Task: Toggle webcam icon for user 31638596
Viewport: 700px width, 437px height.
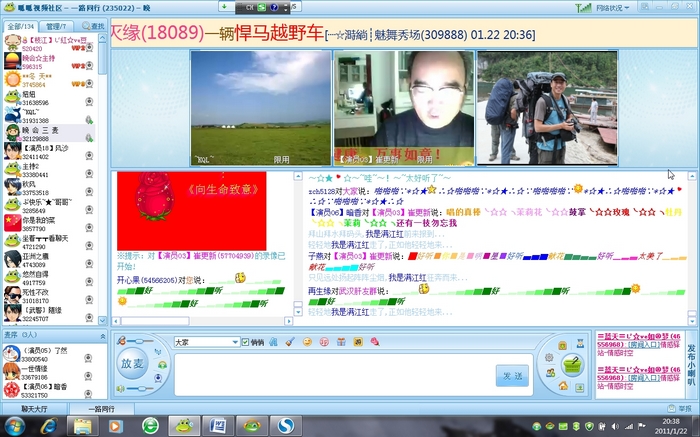Action: [89, 102]
